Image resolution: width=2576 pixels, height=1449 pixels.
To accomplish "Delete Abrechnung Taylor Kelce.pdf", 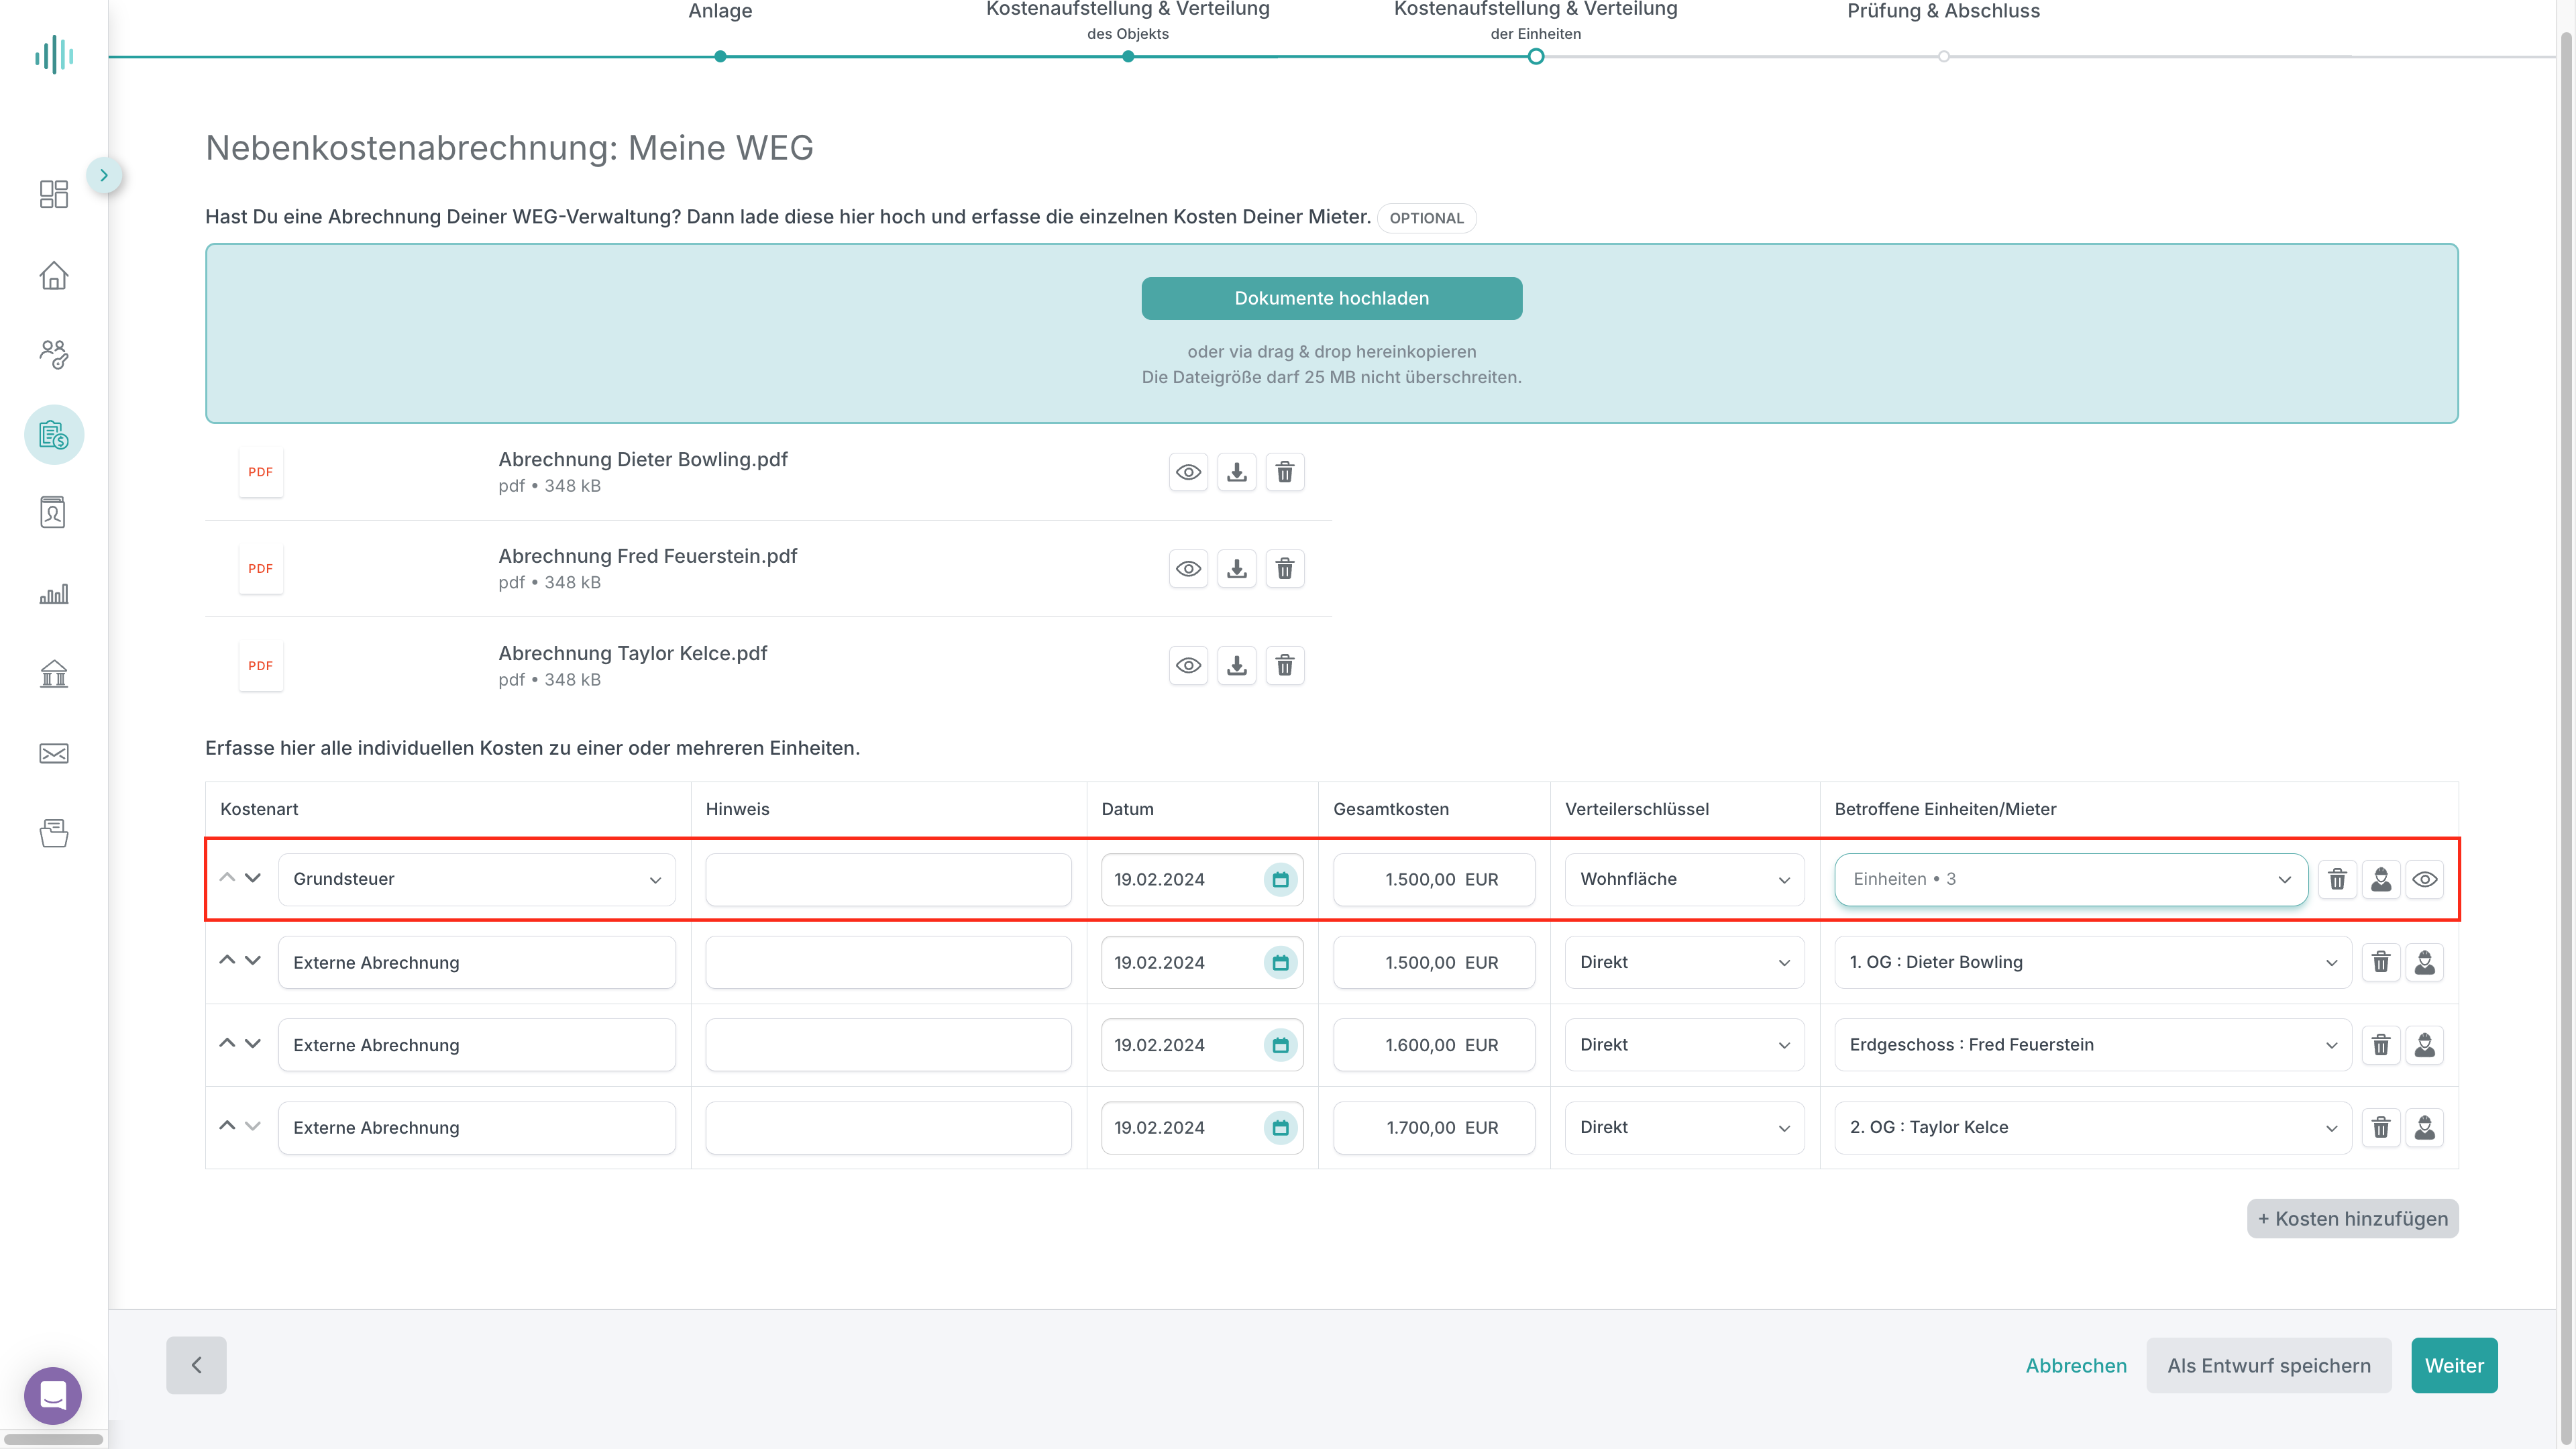I will click(x=1285, y=666).
